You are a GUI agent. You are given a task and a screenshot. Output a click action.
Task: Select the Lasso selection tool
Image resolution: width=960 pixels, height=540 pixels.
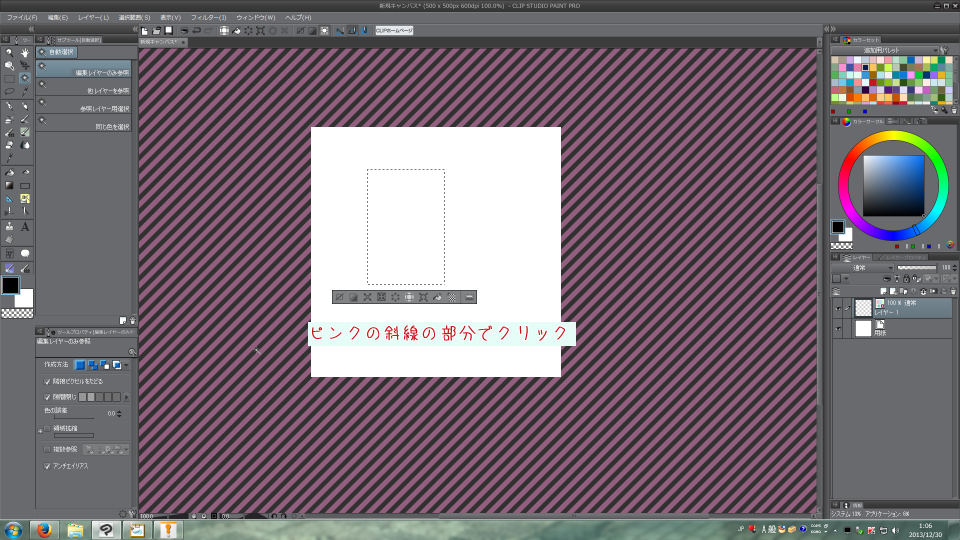9,92
